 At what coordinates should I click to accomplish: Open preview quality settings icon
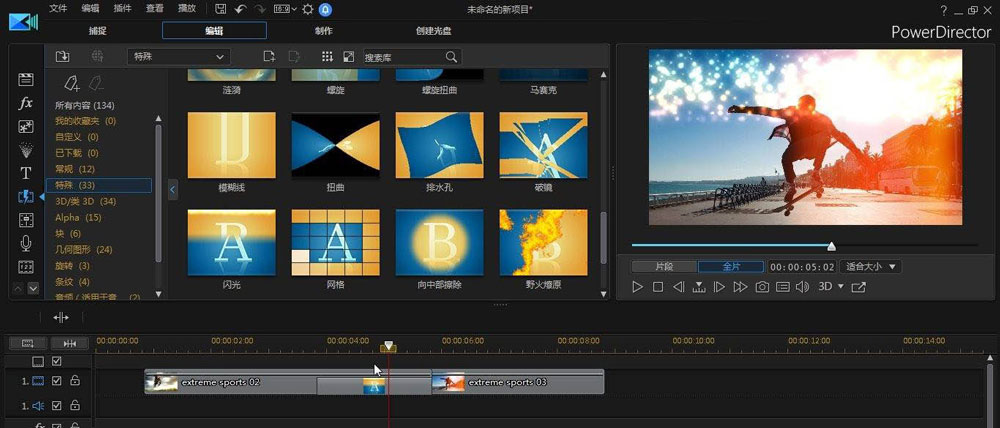783,287
